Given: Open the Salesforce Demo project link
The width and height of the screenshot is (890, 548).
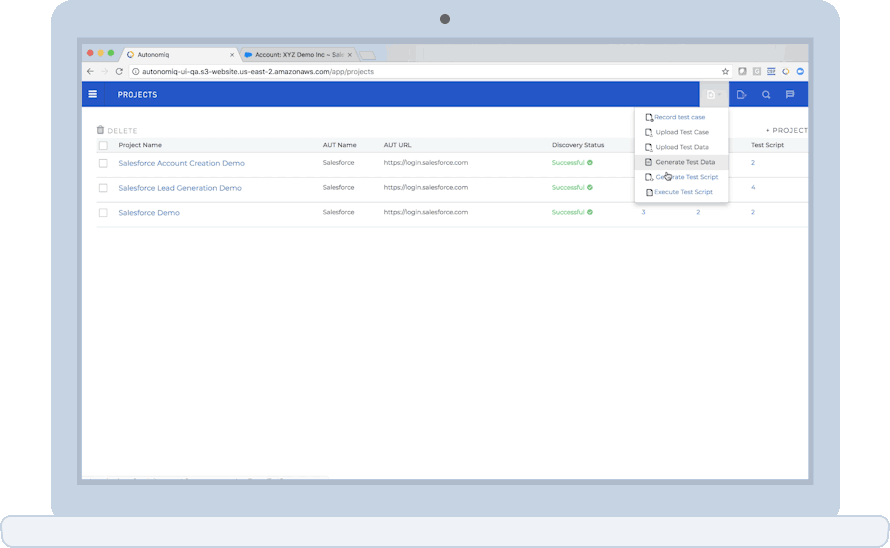Looking at the screenshot, I should [x=149, y=212].
